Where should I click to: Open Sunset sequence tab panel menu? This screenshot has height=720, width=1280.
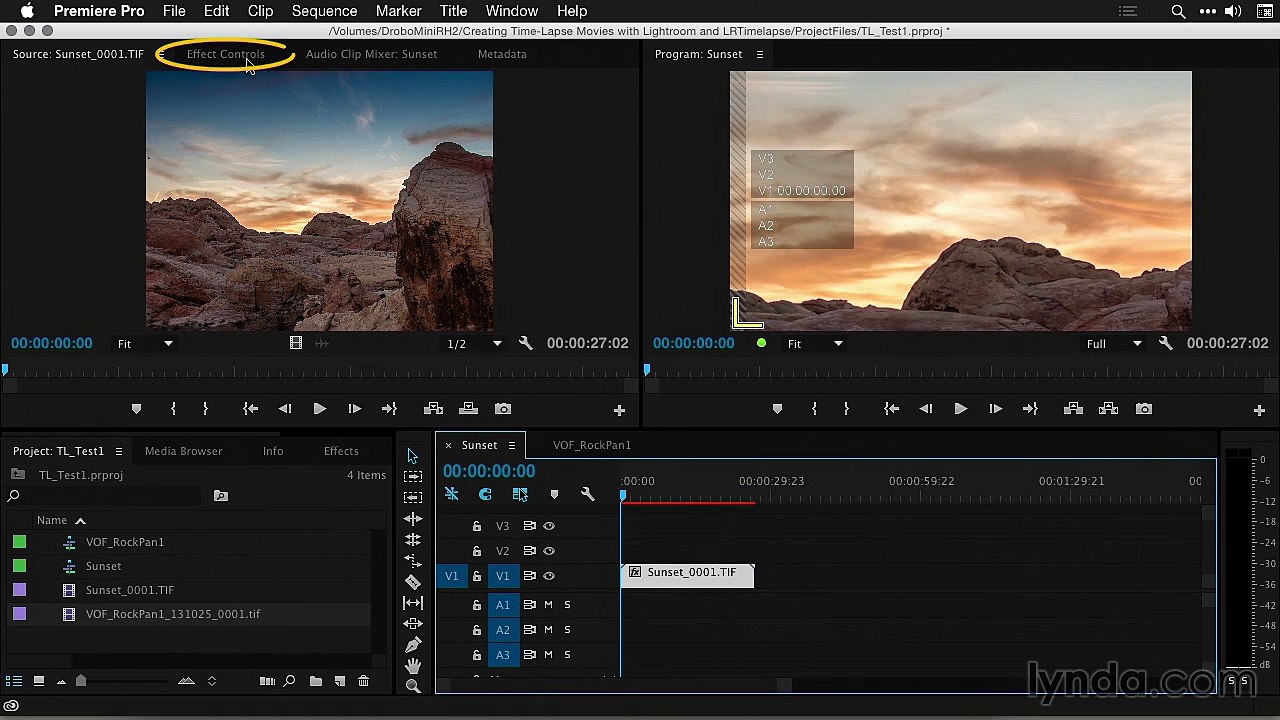point(511,445)
